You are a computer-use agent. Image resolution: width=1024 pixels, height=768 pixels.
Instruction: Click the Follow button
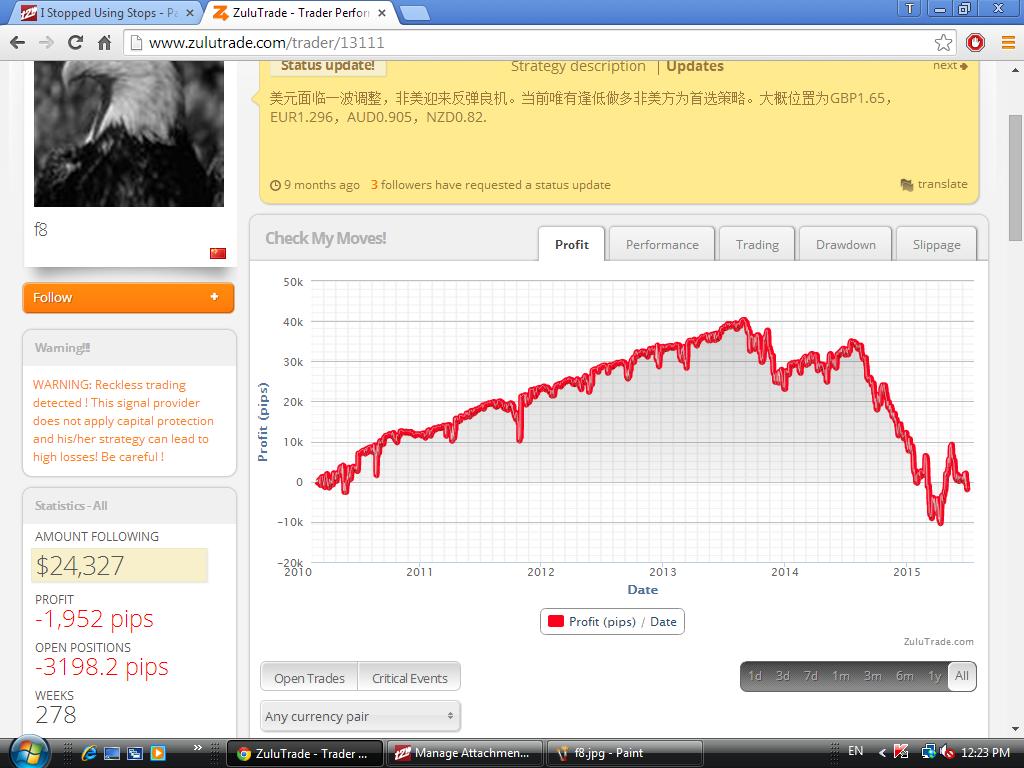(x=128, y=298)
